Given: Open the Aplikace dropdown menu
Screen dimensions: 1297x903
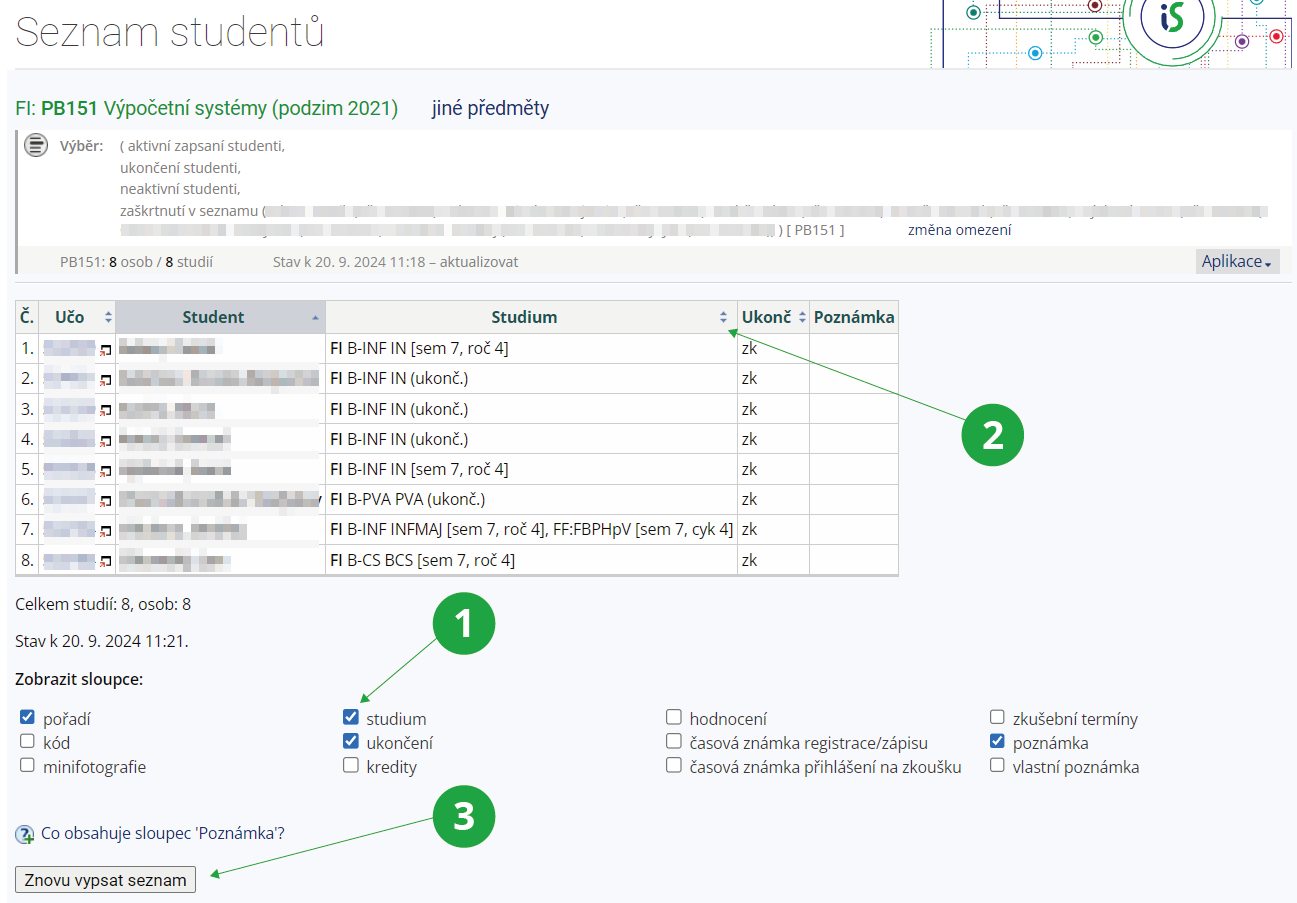Looking at the screenshot, I should (x=1237, y=261).
